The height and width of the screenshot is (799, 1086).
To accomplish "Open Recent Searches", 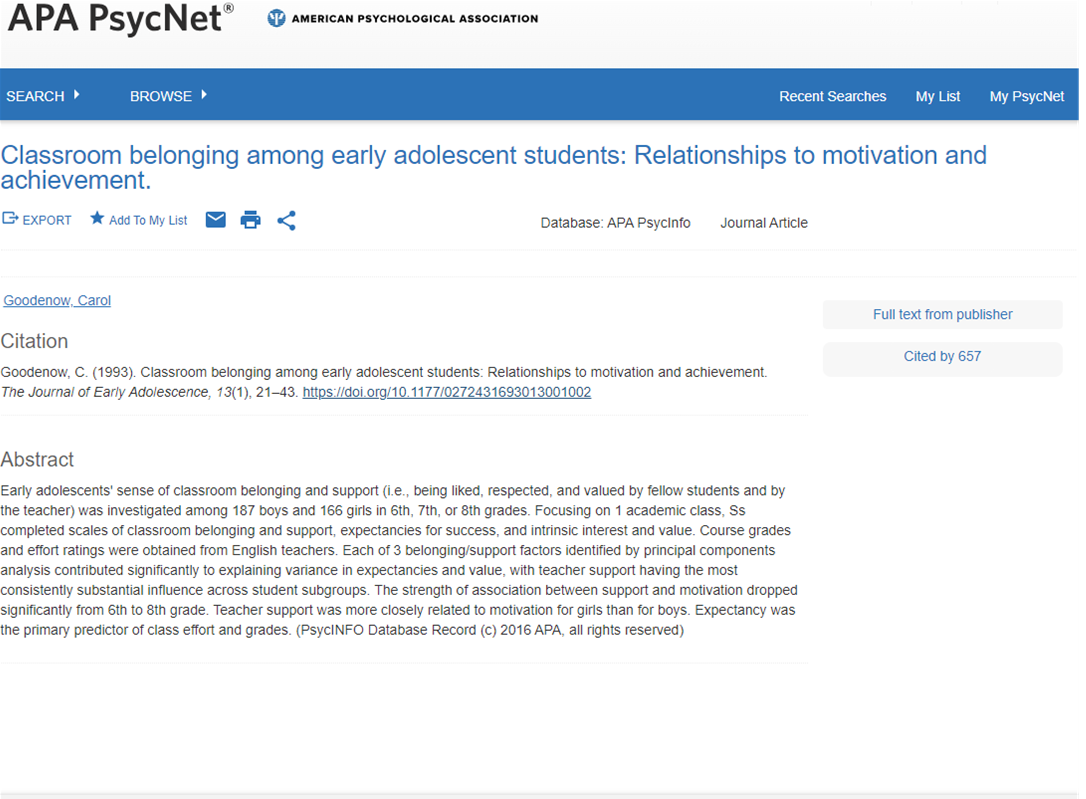I will point(832,96).
